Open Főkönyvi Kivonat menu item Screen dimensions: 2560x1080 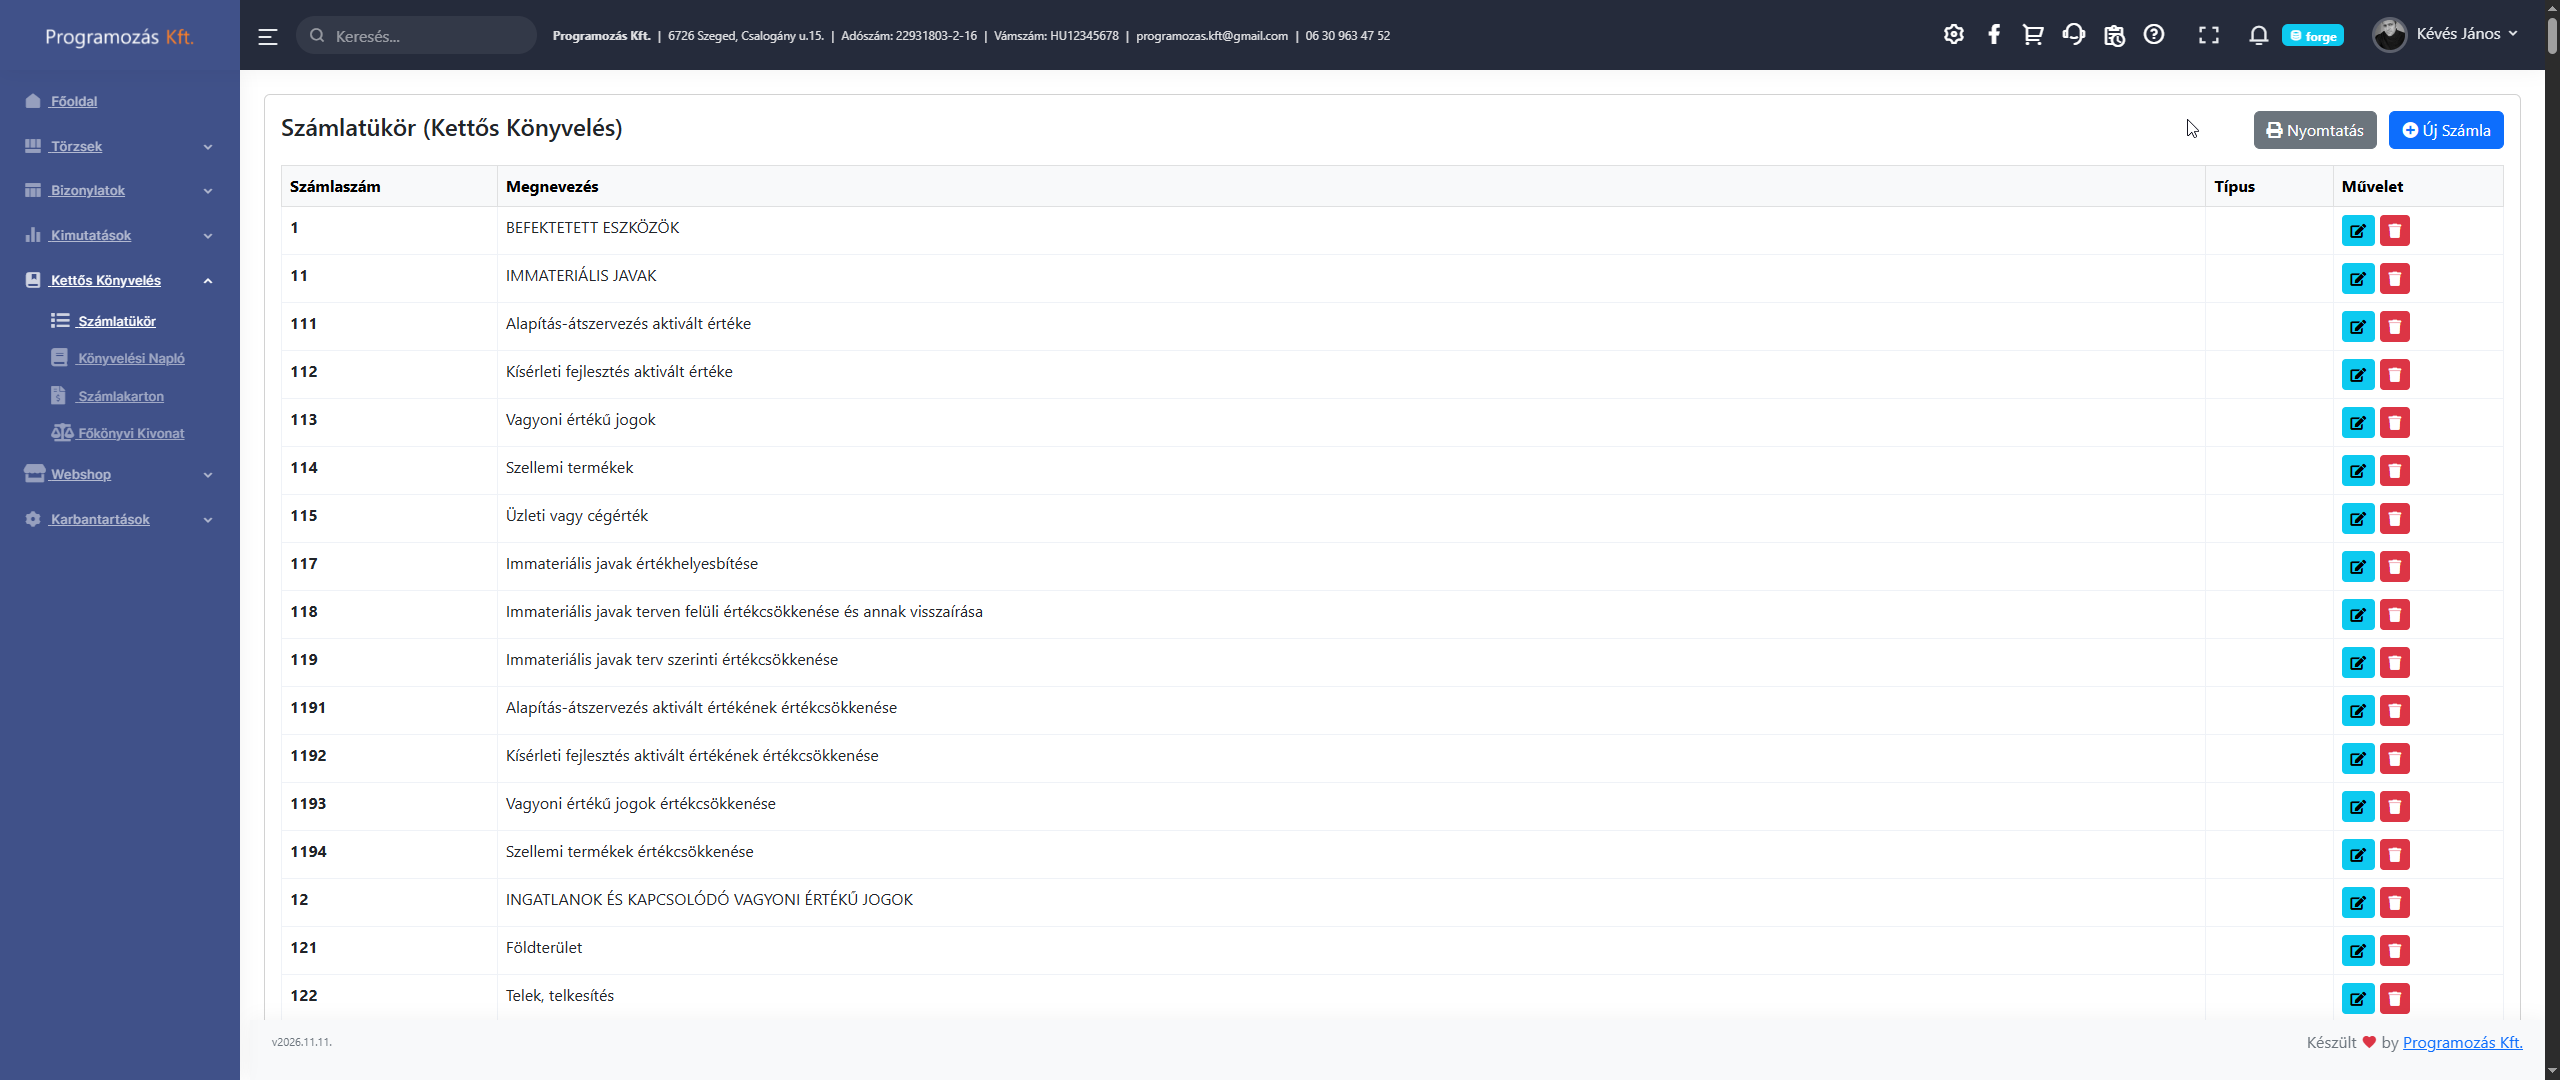(131, 433)
